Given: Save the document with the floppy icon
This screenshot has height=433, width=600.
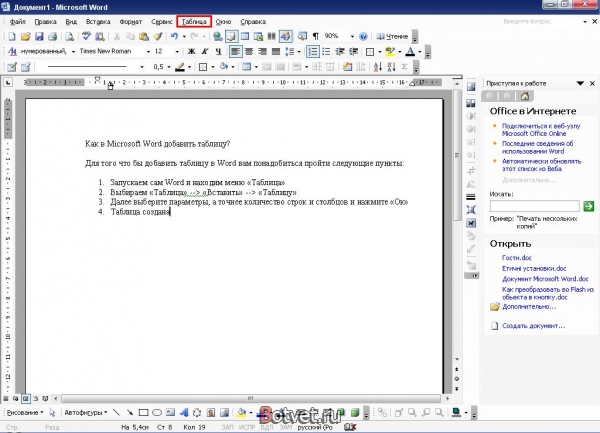Looking at the screenshot, I should pyautogui.click(x=39, y=36).
